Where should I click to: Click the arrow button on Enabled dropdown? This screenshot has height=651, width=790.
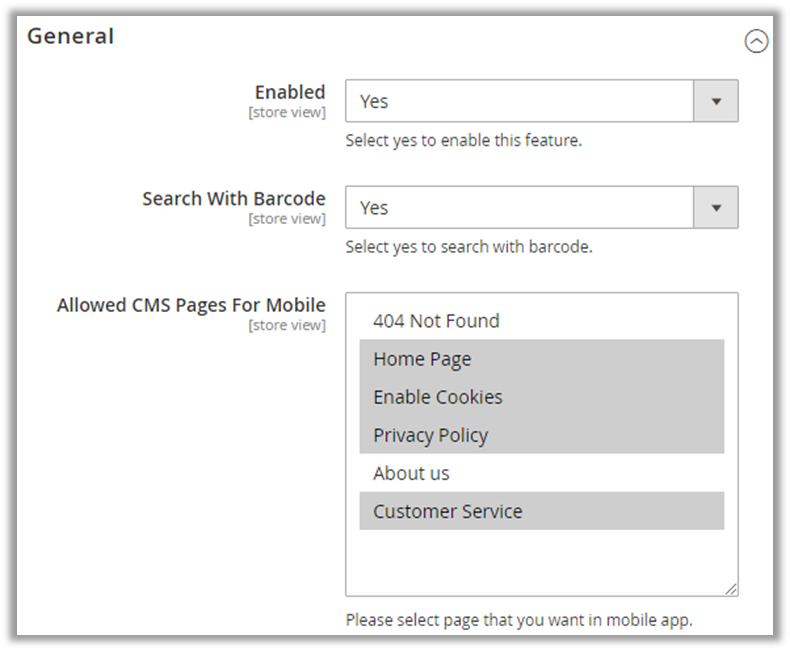coord(716,101)
